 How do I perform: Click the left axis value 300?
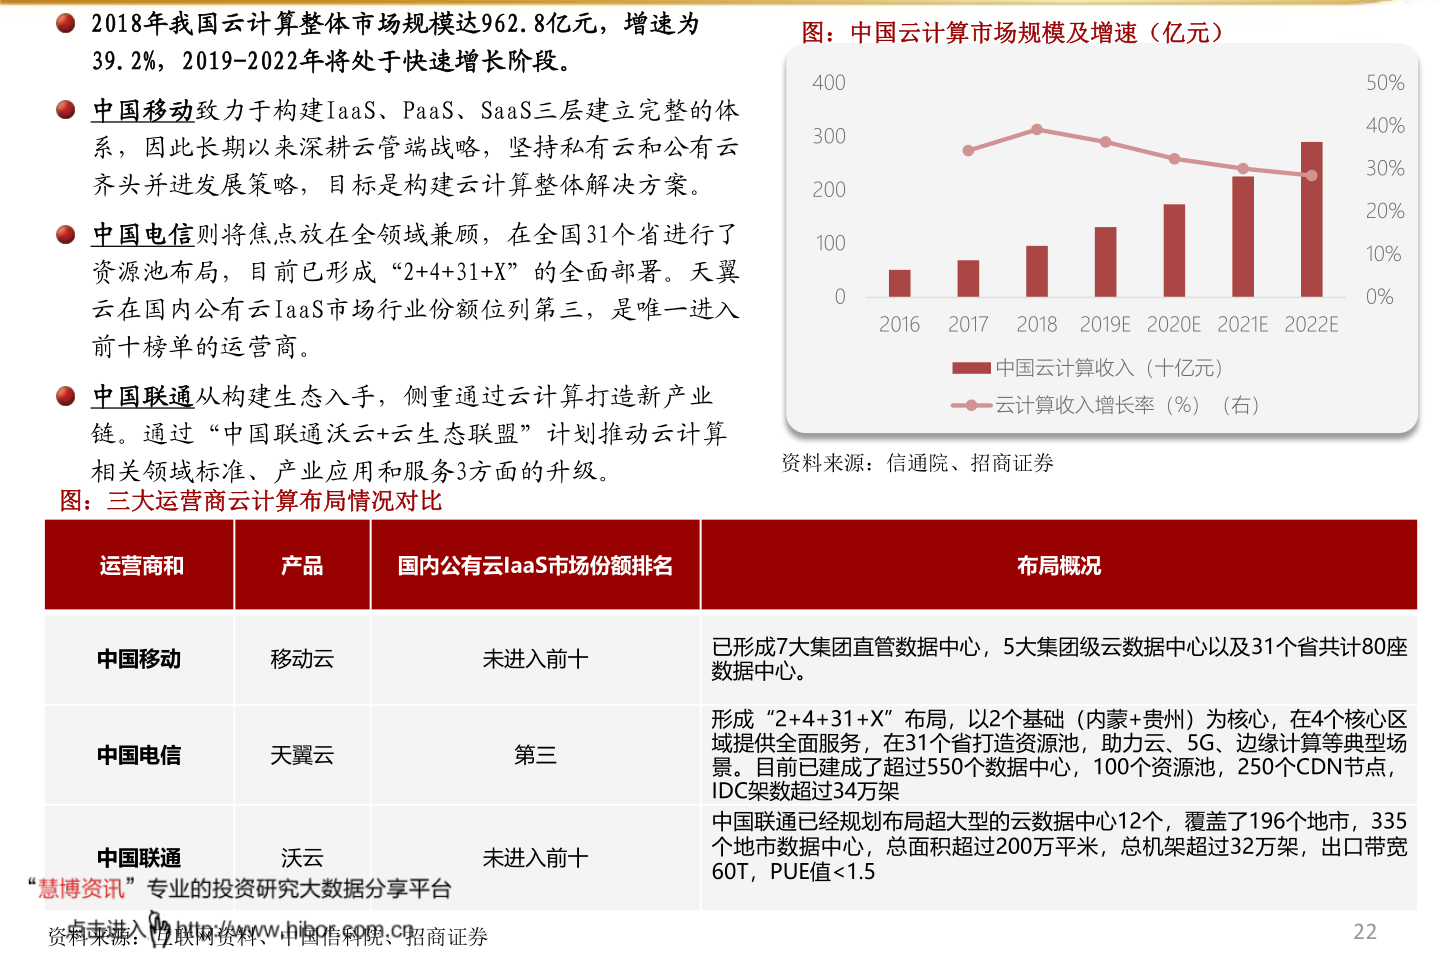[829, 136]
